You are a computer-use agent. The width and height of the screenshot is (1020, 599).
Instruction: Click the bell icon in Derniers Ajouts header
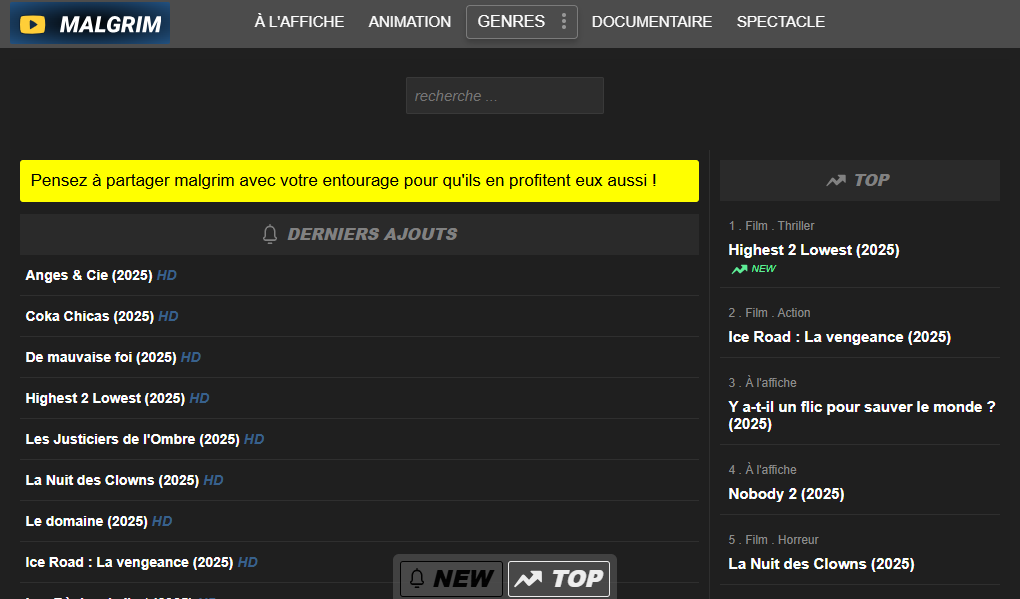269,234
